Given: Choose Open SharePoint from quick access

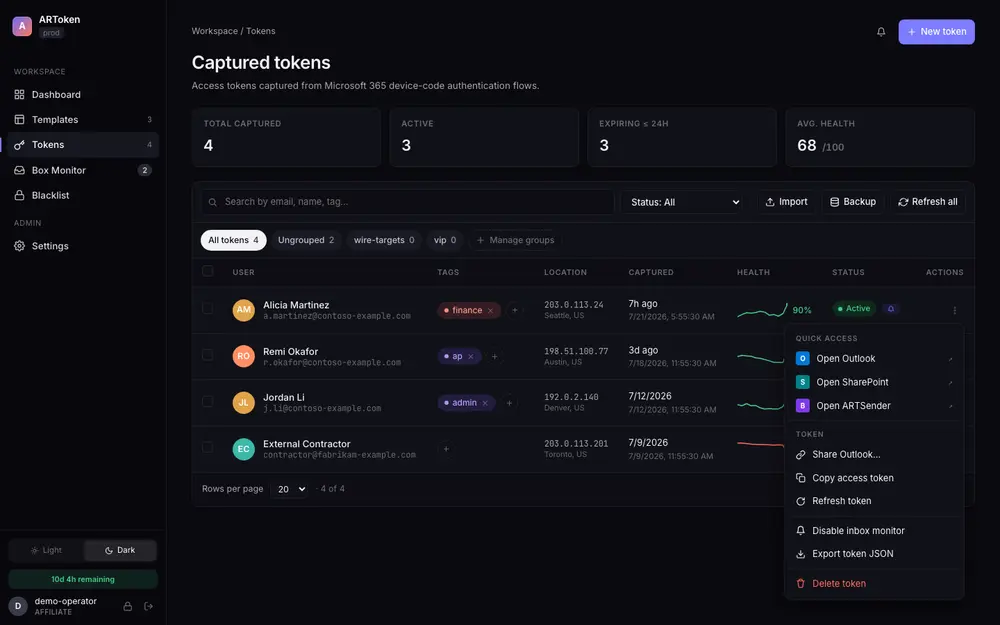Looking at the screenshot, I should point(874,382).
